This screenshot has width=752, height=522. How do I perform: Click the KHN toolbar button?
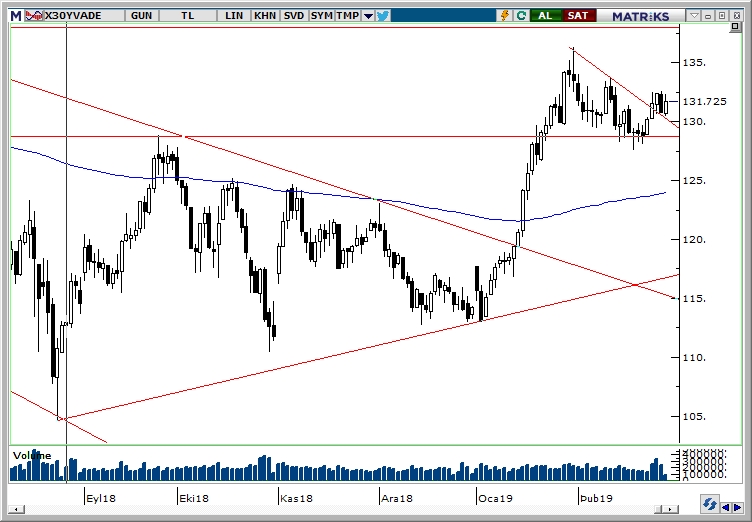265,16
